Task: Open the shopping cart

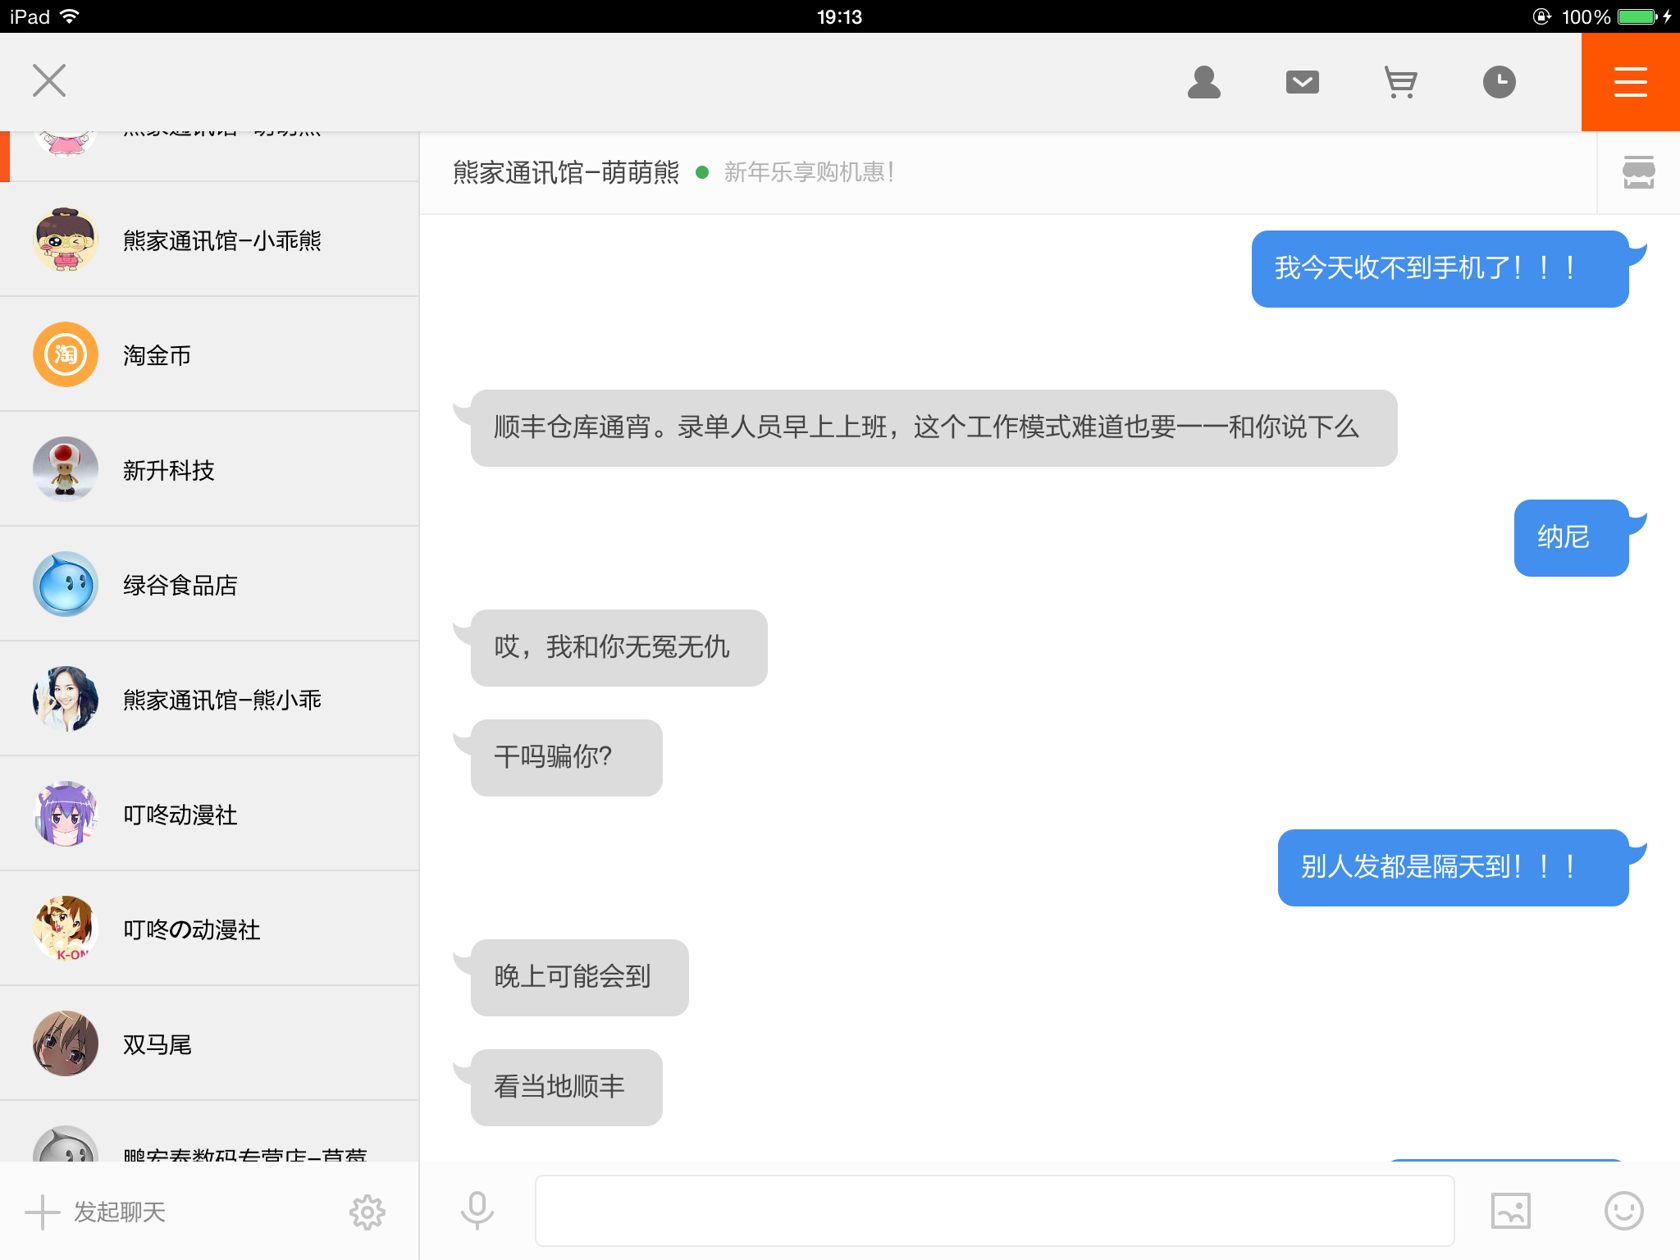Action: tap(1400, 82)
